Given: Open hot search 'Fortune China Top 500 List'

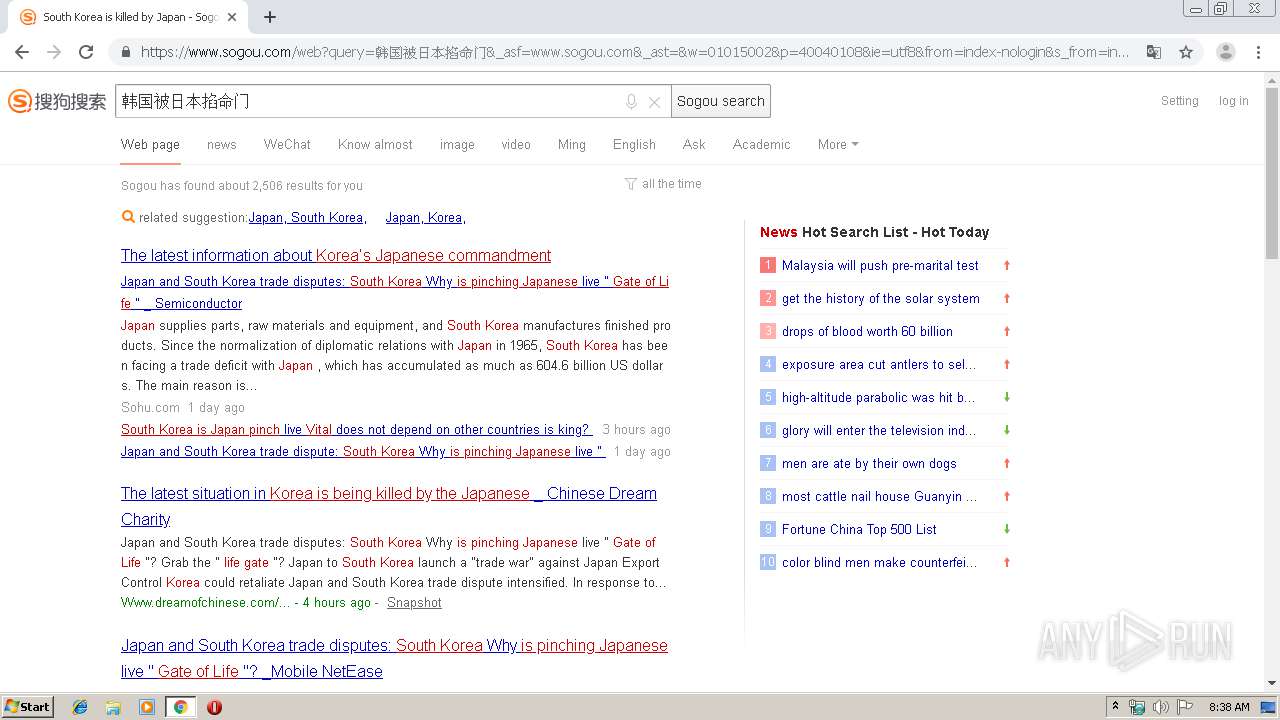Looking at the screenshot, I should 859,529.
